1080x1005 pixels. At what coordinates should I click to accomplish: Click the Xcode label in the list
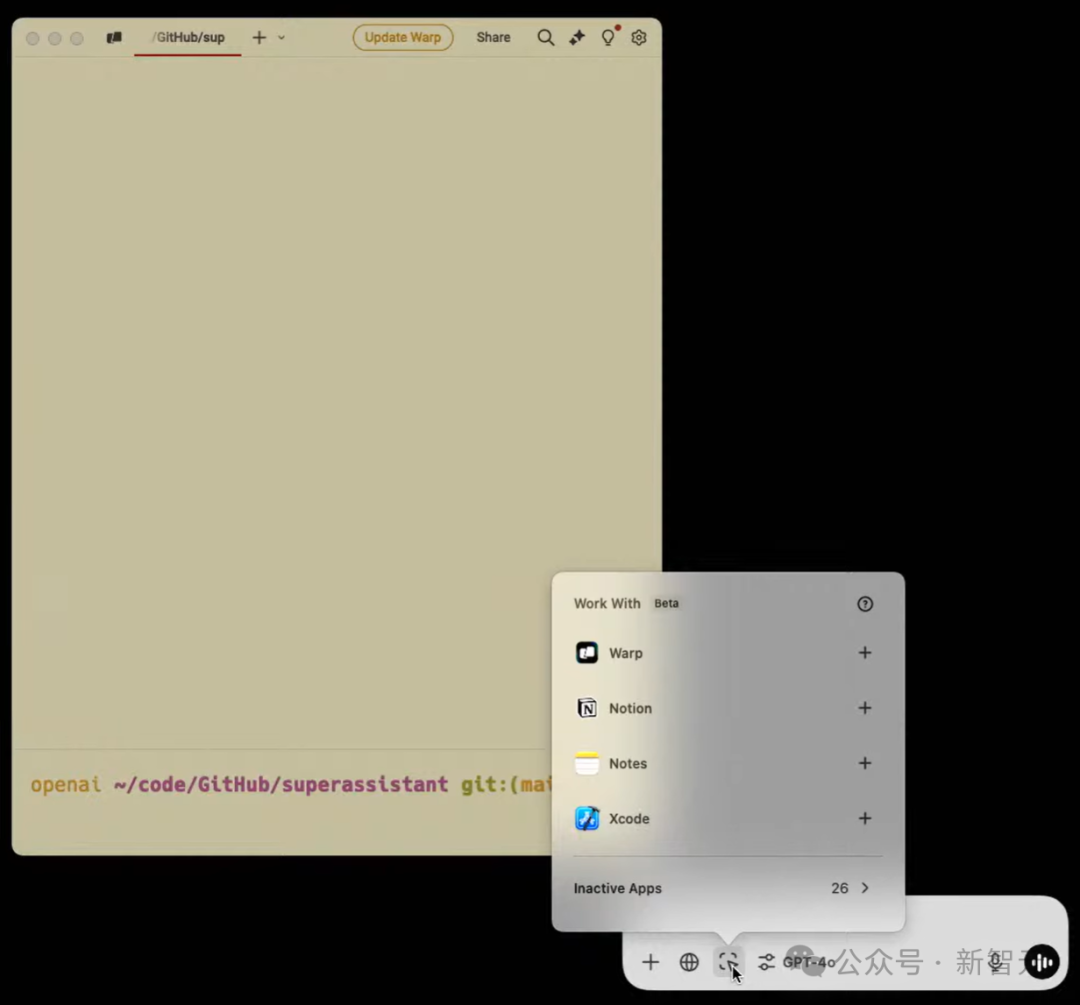click(x=629, y=818)
